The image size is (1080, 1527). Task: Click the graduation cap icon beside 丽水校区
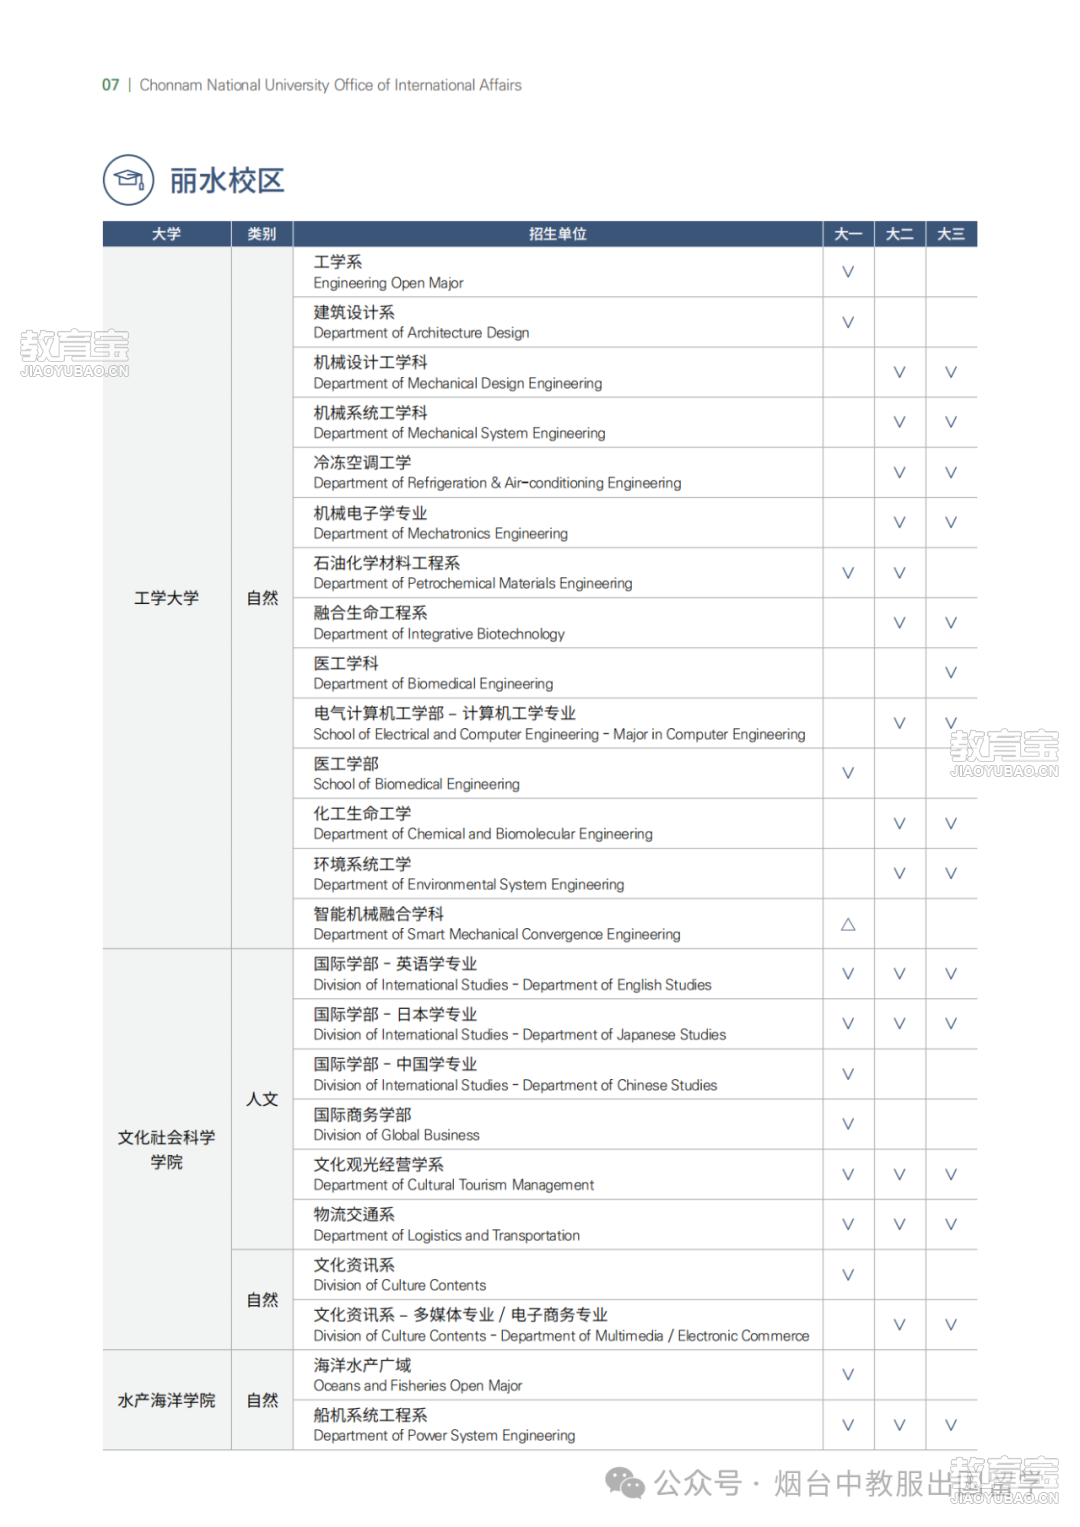click(x=128, y=180)
